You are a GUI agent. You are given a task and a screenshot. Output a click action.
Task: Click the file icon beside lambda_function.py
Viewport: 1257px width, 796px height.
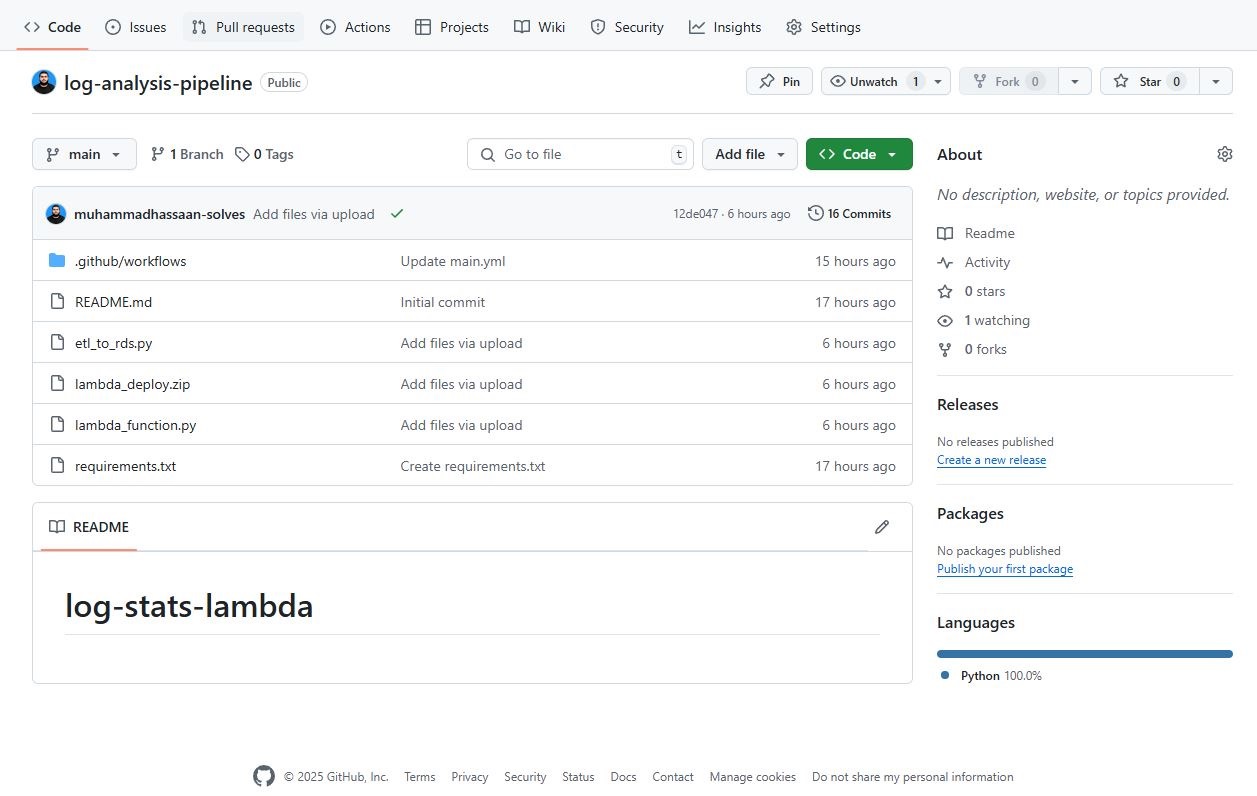[x=57, y=425]
